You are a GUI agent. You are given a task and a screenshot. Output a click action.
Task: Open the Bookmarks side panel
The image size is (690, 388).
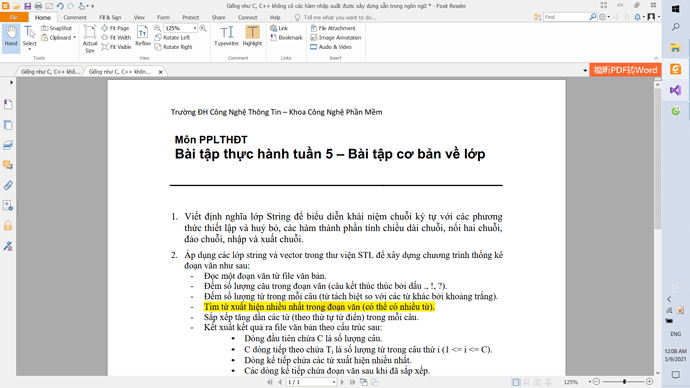8,104
